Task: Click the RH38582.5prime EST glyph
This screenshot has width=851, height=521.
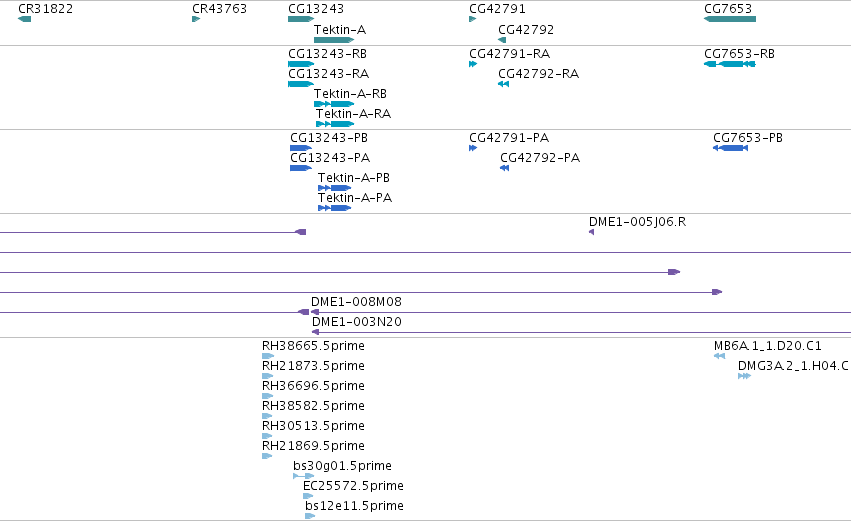Action: pos(267,417)
